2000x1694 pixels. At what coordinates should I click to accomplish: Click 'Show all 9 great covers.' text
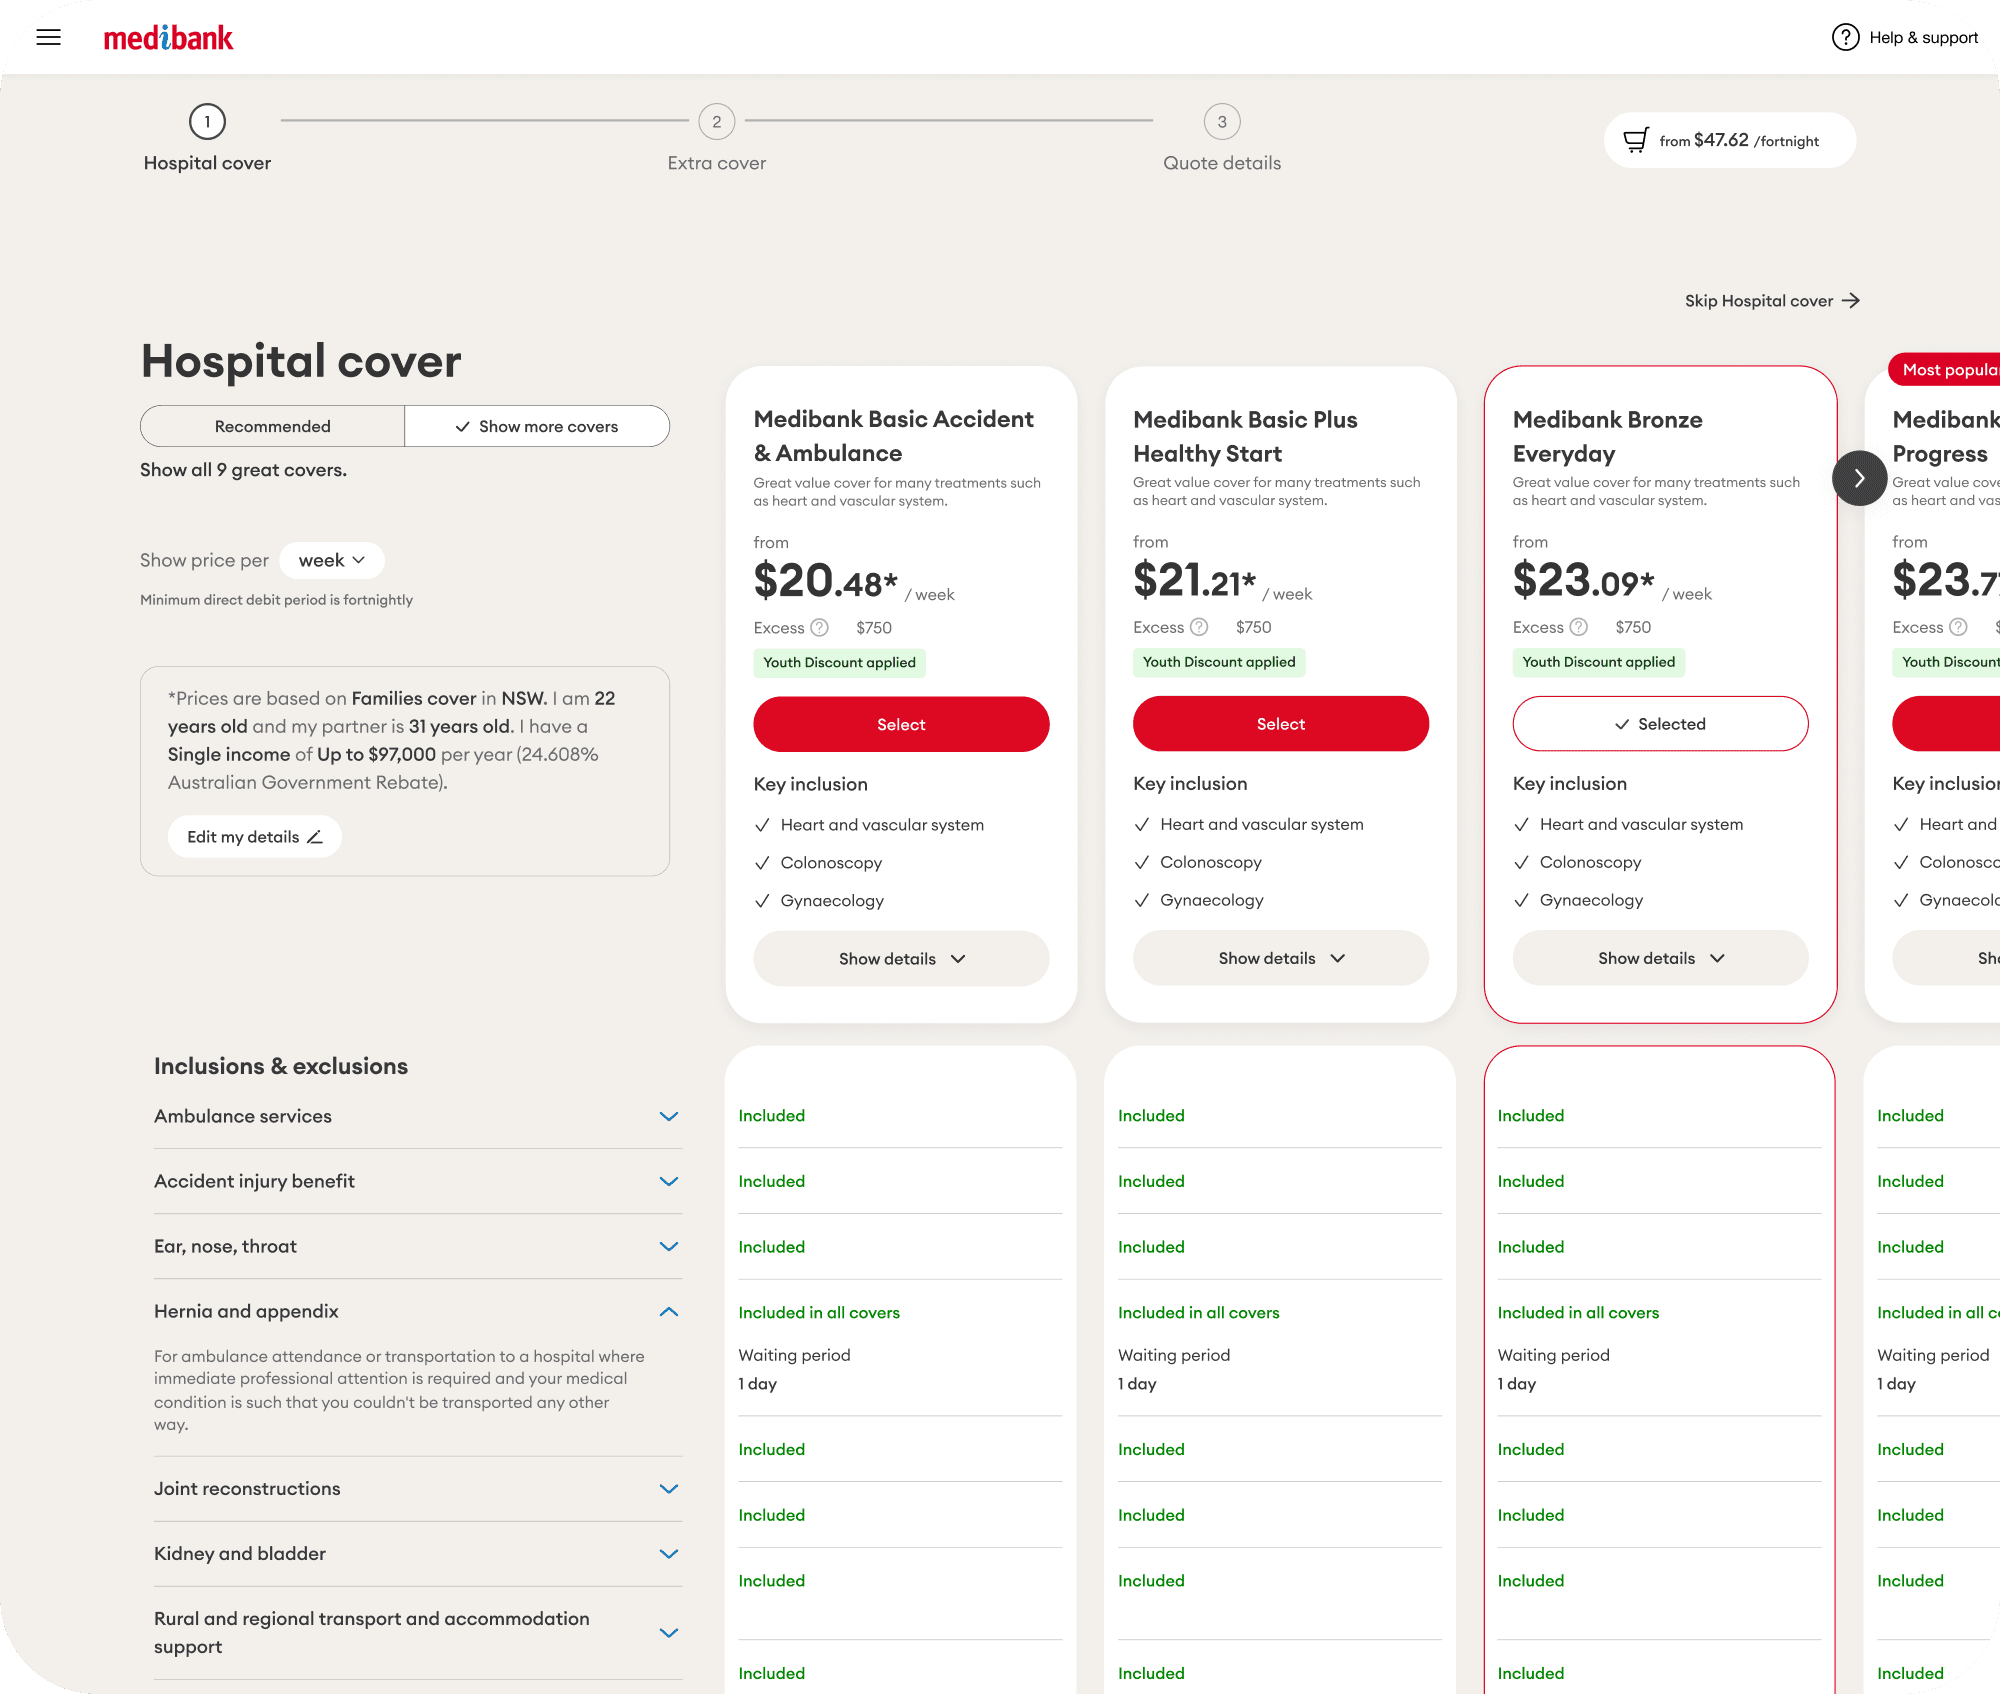(243, 470)
